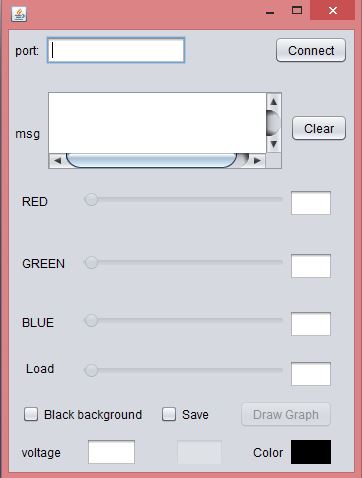Focus the port text field

pyautogui.click(x=116, y=50)
